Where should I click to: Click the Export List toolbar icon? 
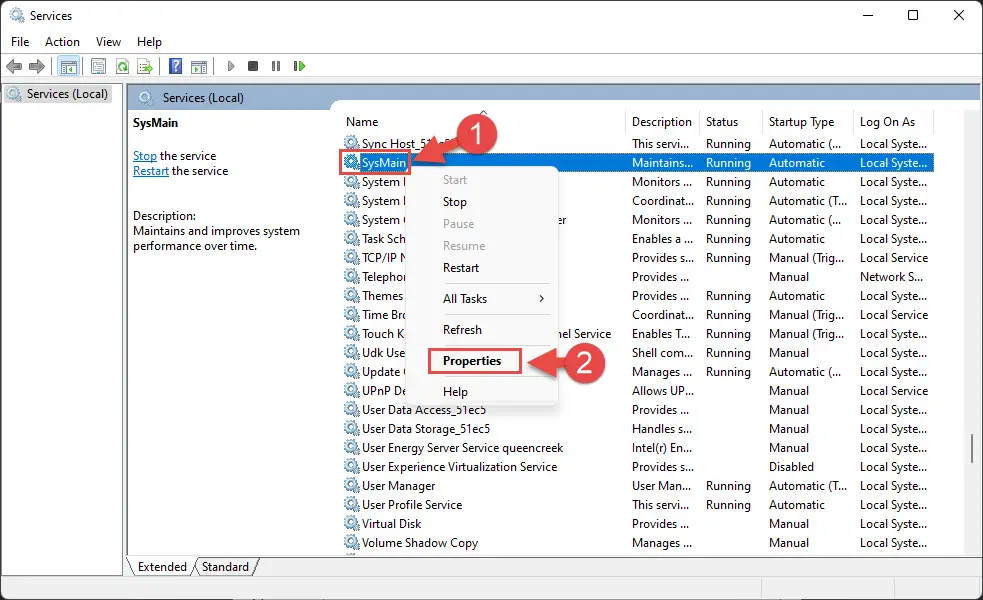point(145,66)
